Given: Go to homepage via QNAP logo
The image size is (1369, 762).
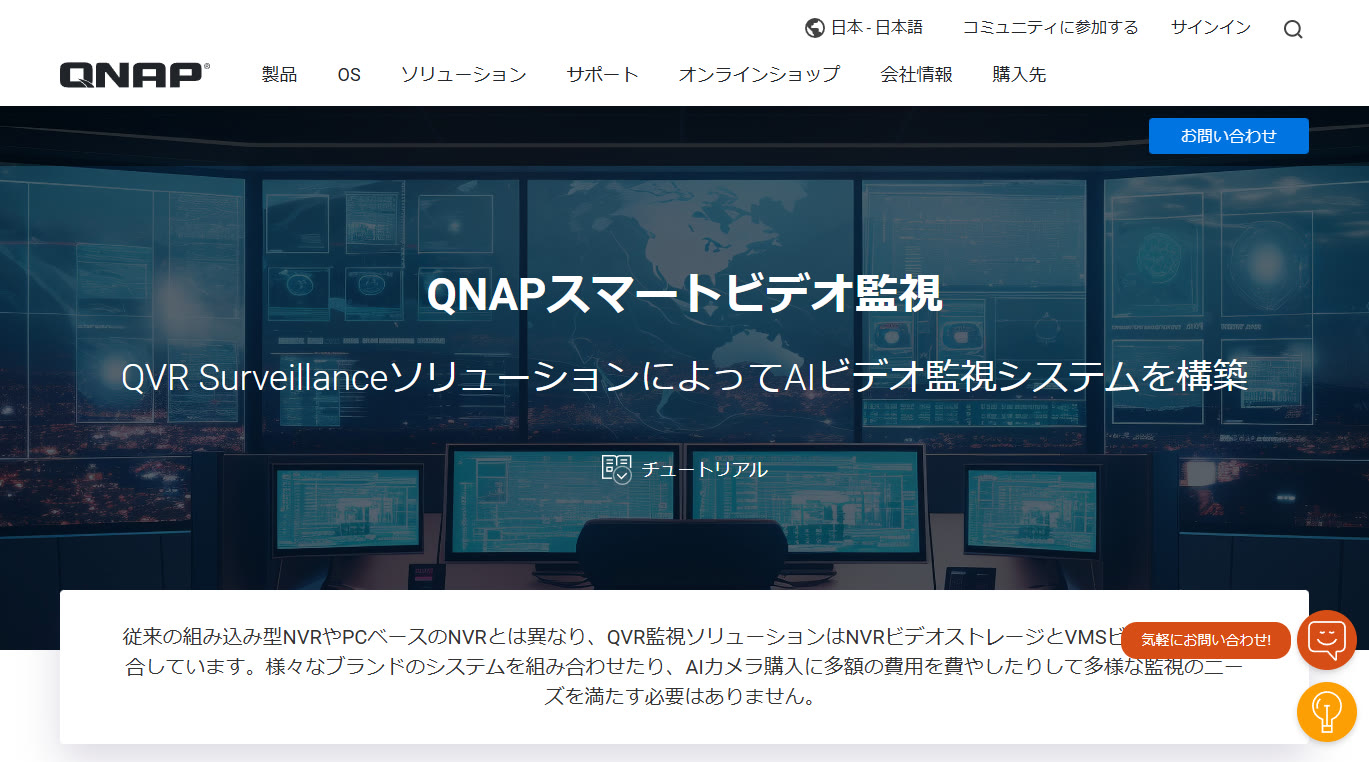Looking at the screenshot, I should pos(134,75).
